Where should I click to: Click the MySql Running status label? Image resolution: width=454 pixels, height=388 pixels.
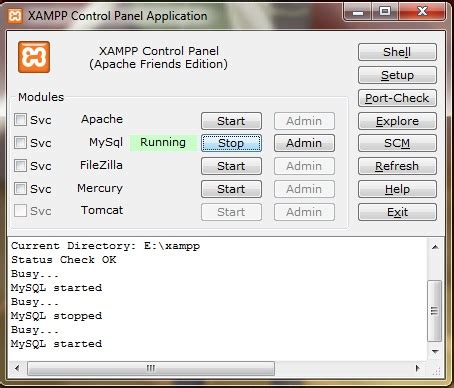[x=163, y=143]
